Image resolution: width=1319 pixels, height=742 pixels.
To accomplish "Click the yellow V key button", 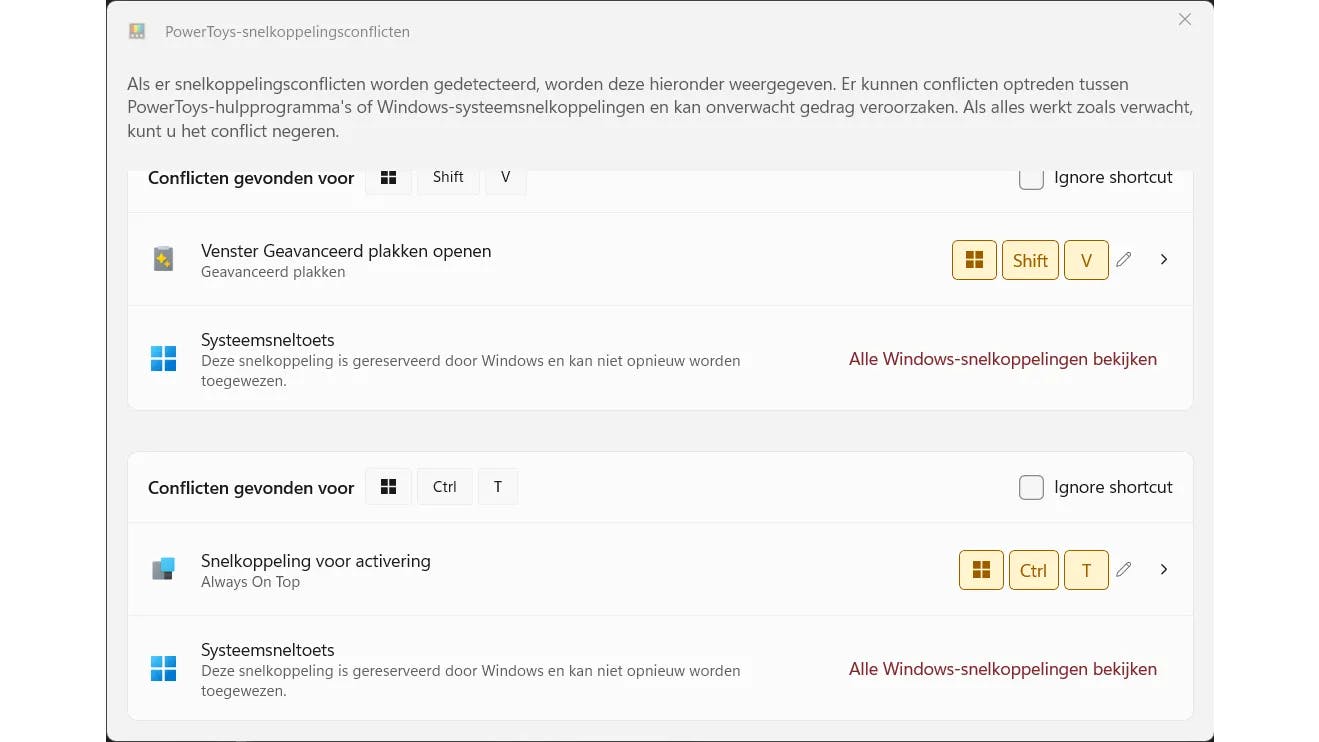I will point(1086,260).
